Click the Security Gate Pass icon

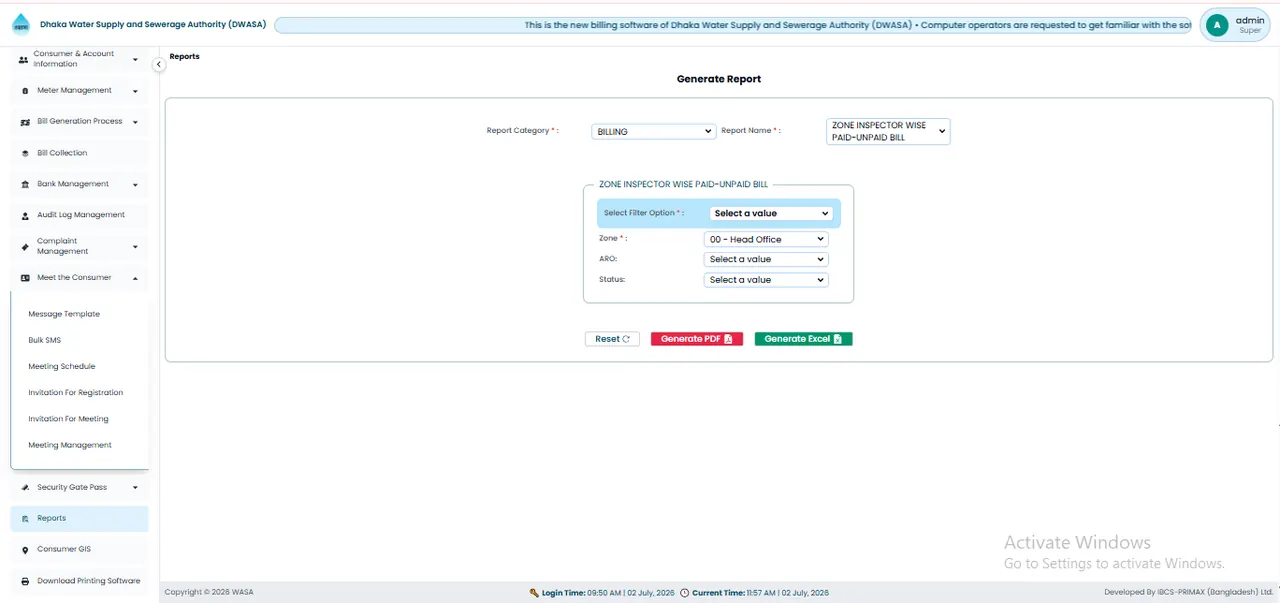click(x=25, y=488)
